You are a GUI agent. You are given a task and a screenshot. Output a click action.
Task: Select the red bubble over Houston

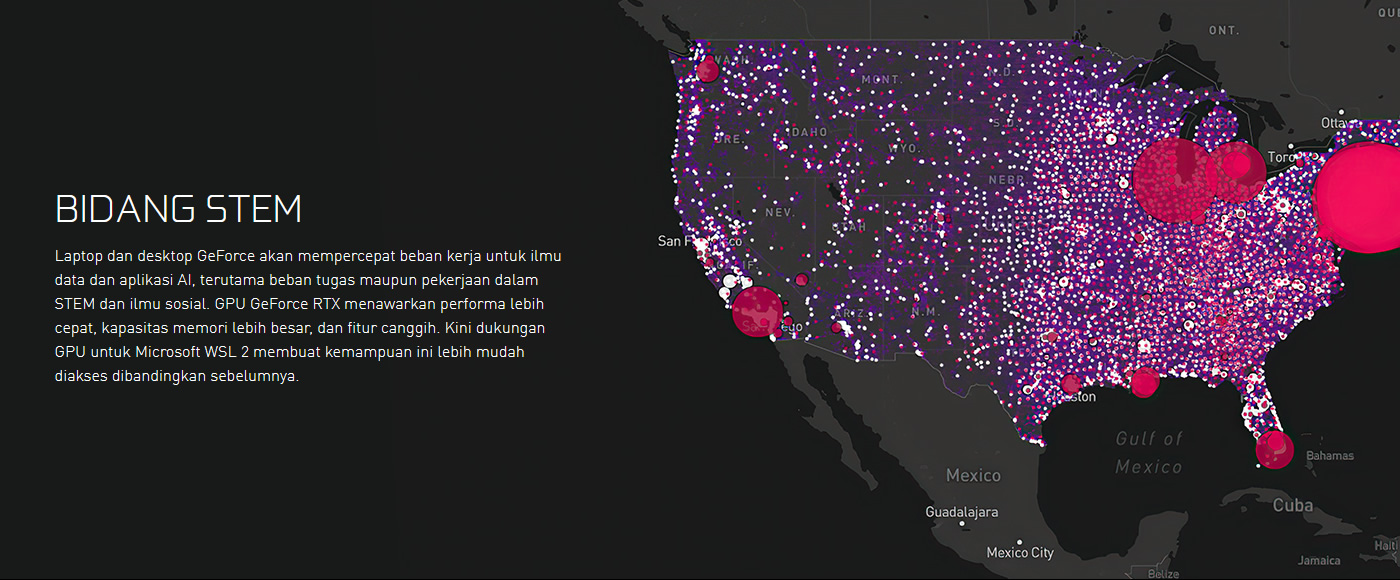click(1071, 384)
